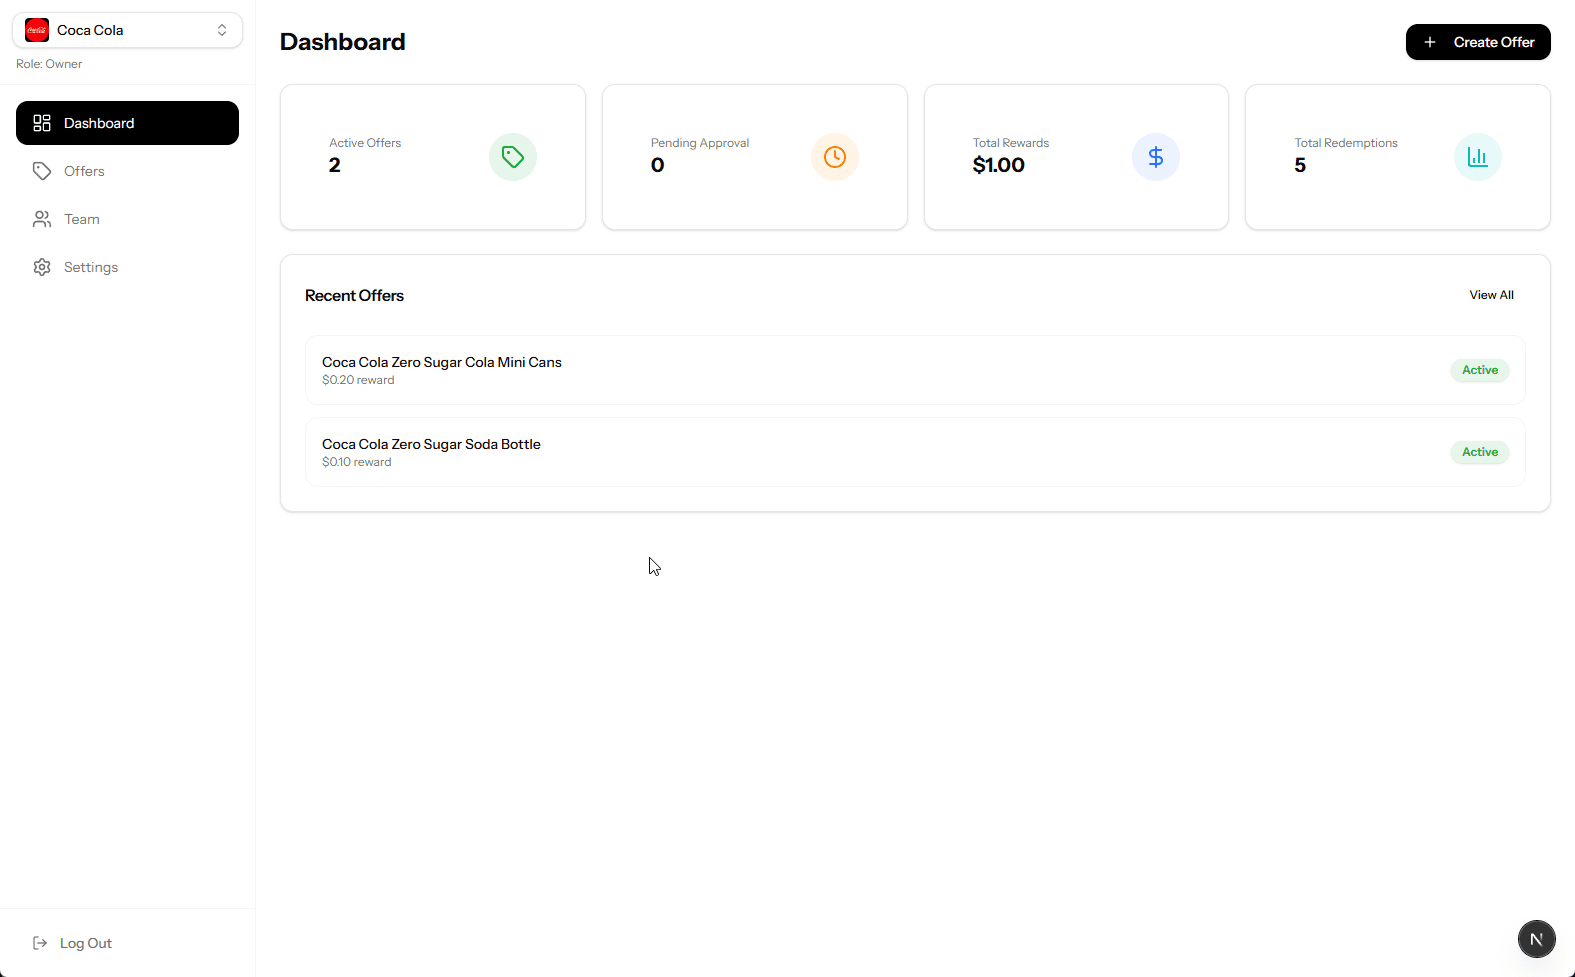Go to the Offers page
1575x977 pixels.
coord(127,171)
